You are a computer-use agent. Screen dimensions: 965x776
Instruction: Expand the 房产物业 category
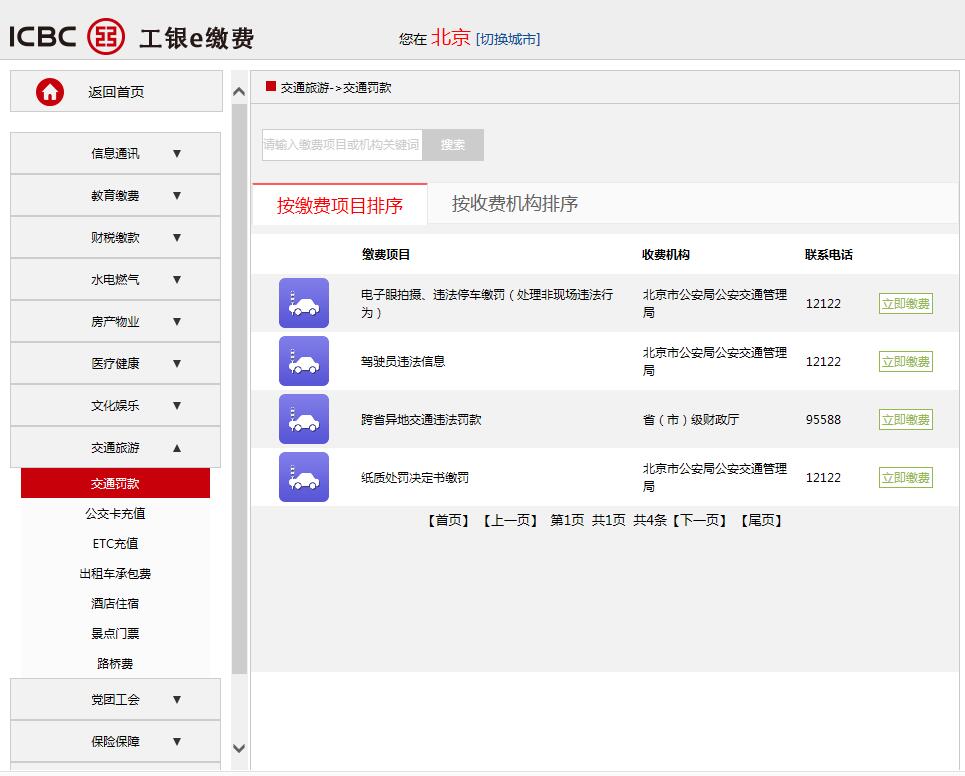pyautogui.click(x=116, y=321)
